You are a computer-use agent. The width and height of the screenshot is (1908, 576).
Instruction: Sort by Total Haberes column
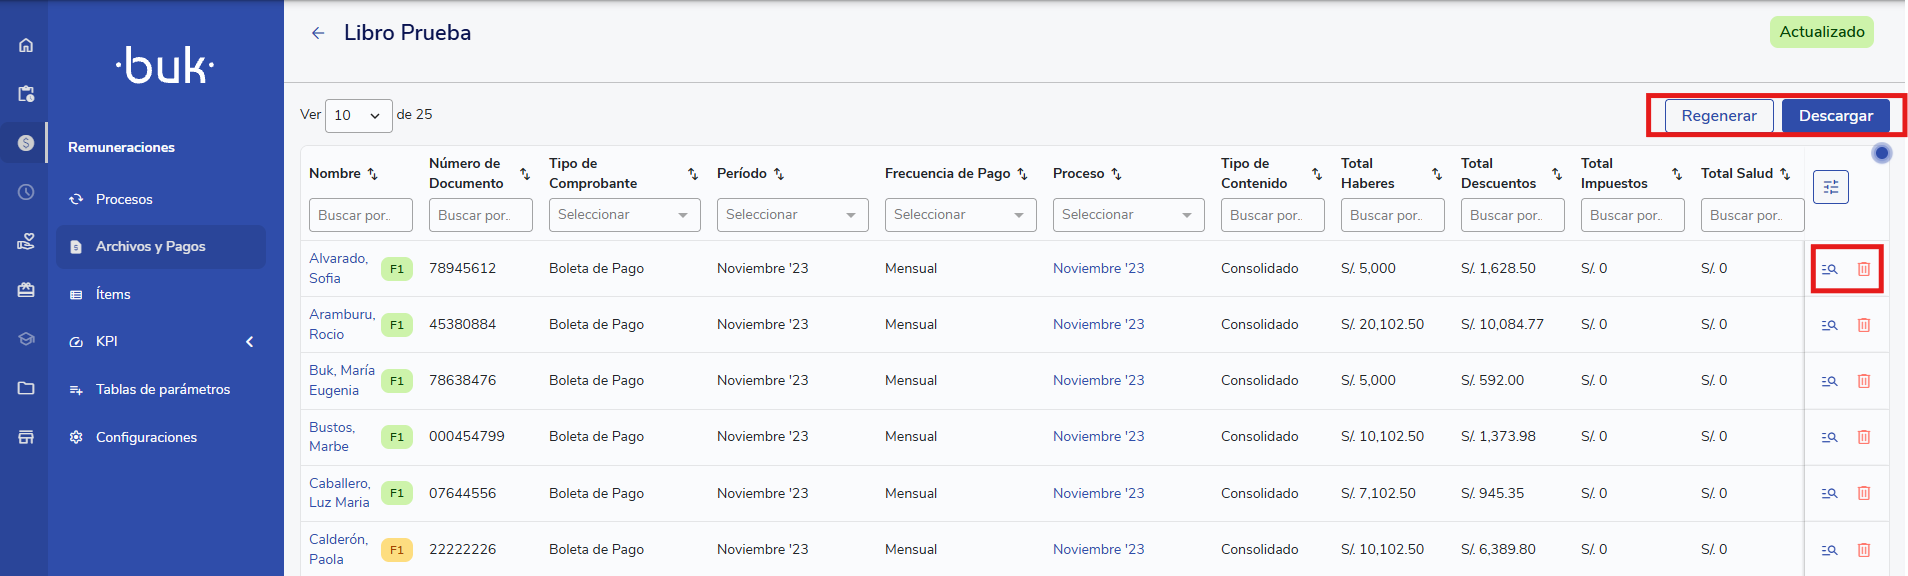pyautogui.click(x=1436, y=174)
